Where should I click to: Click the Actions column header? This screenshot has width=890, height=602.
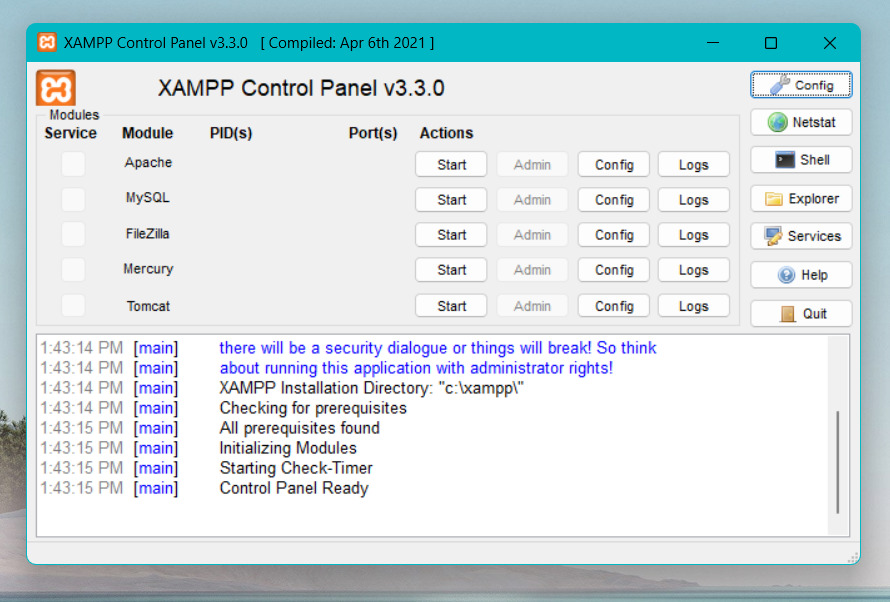pyautogui.click(x=446, y=133)
